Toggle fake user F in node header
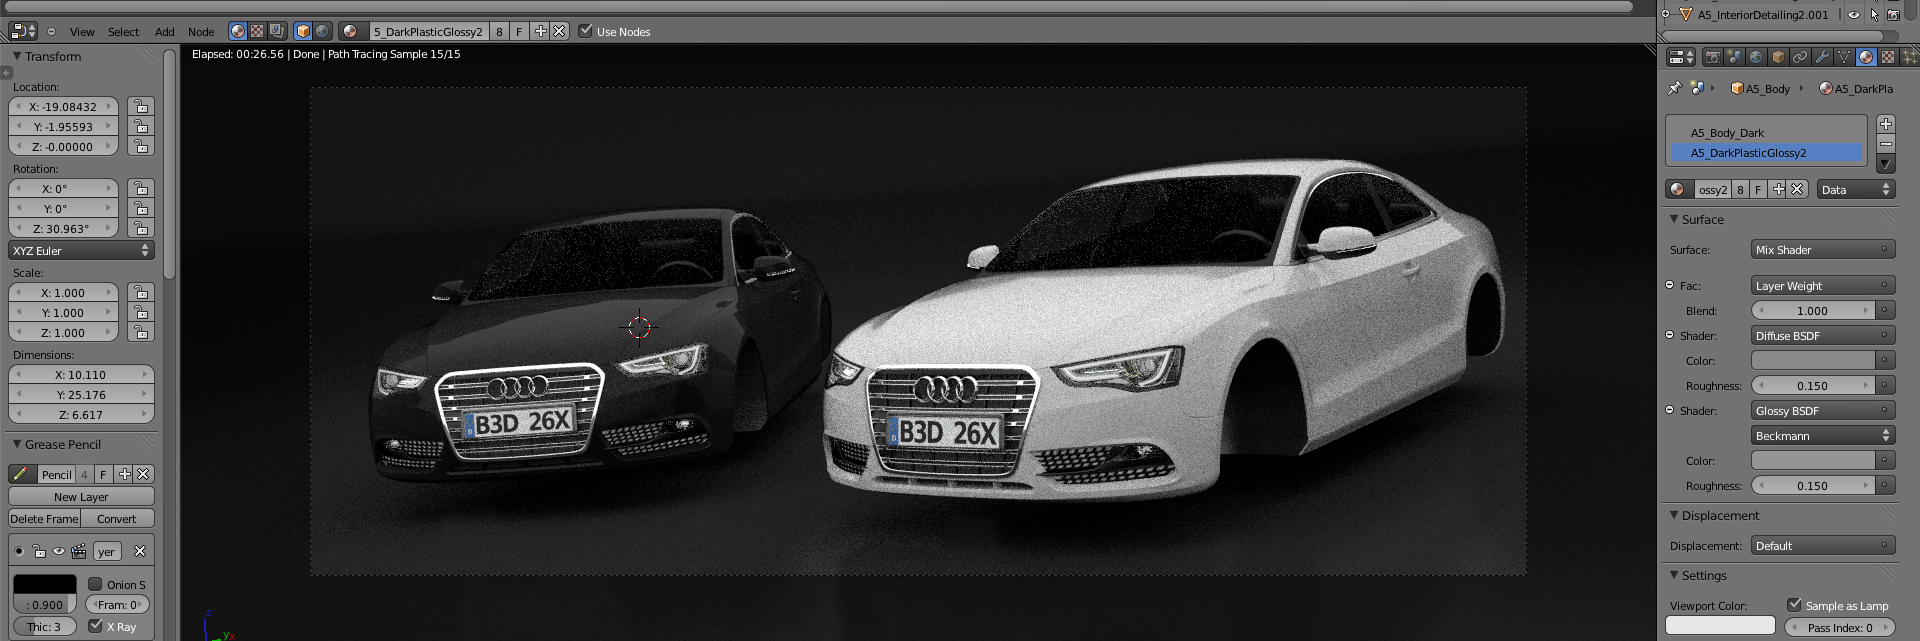 tap(519, 31)
